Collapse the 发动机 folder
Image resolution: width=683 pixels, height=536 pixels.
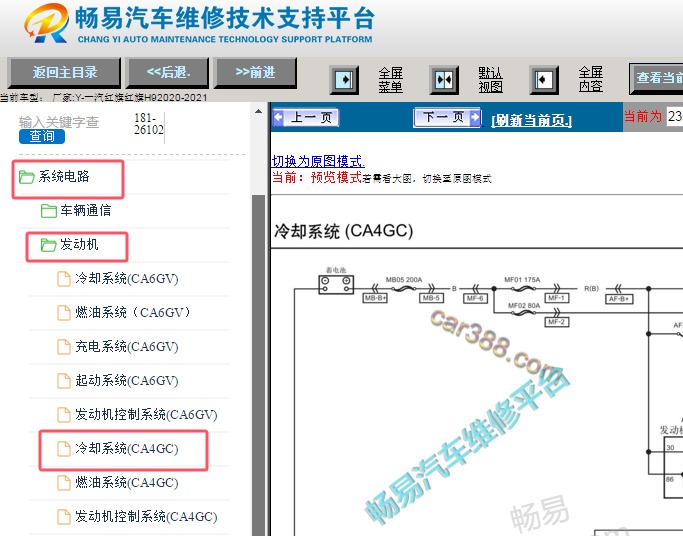pos(79,245)
